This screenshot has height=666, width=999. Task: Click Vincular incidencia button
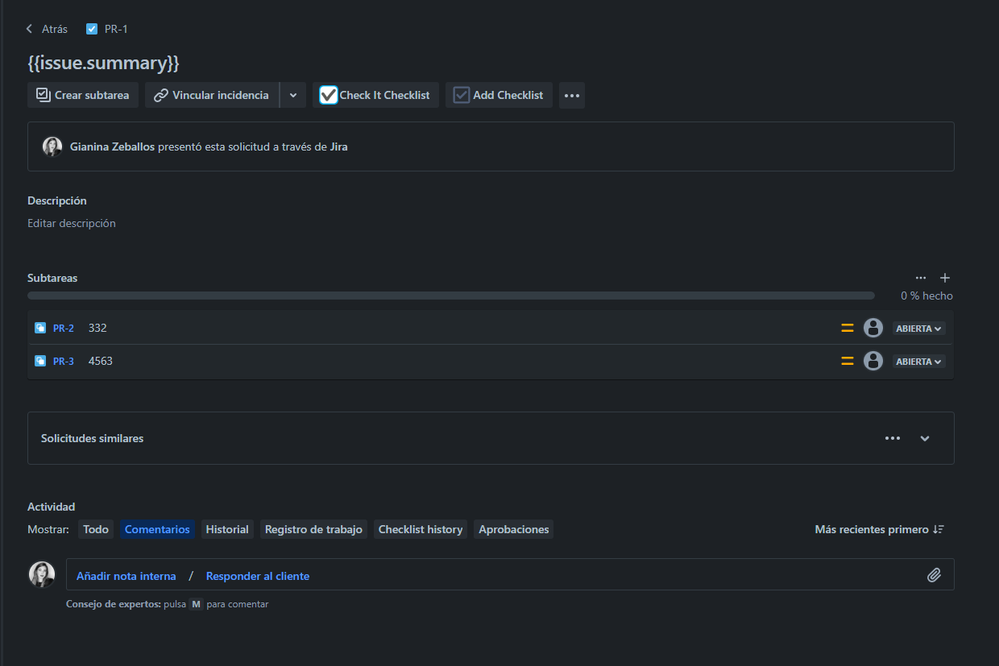tap(212, 95)
